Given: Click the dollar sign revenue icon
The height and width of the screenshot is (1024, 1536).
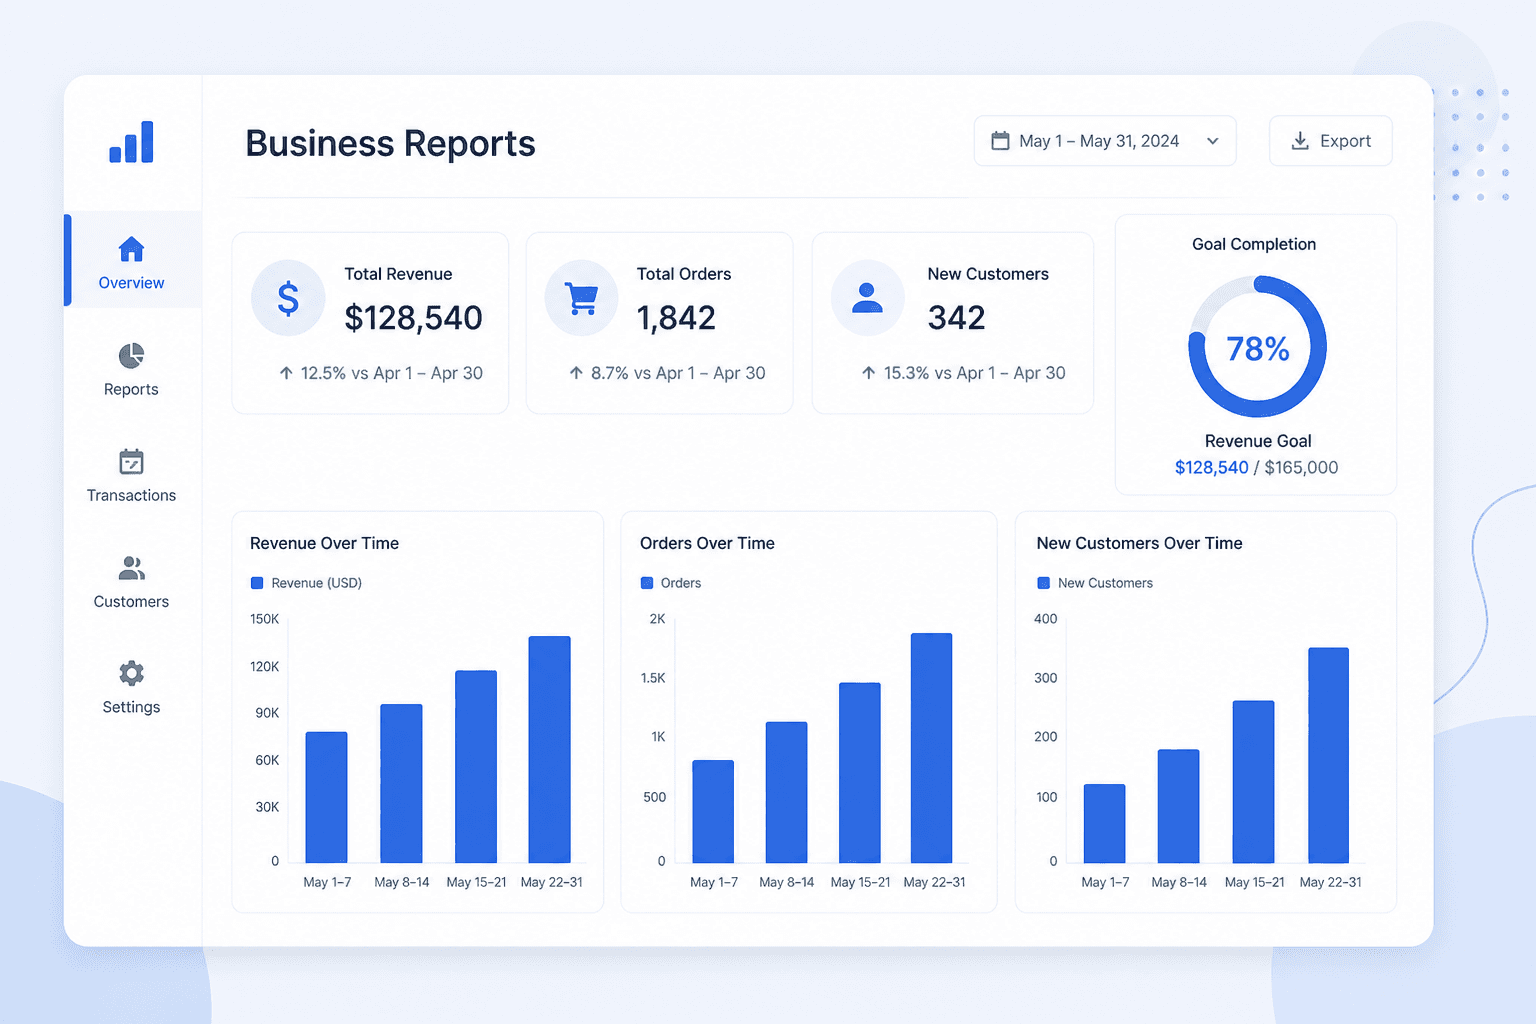Looking at the screenshot, I should [x=288, y=298].
